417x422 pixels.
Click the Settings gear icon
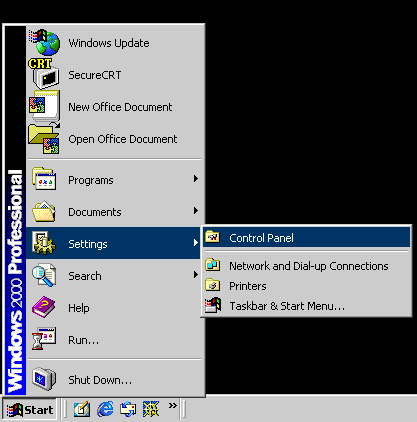coord(44,243)
